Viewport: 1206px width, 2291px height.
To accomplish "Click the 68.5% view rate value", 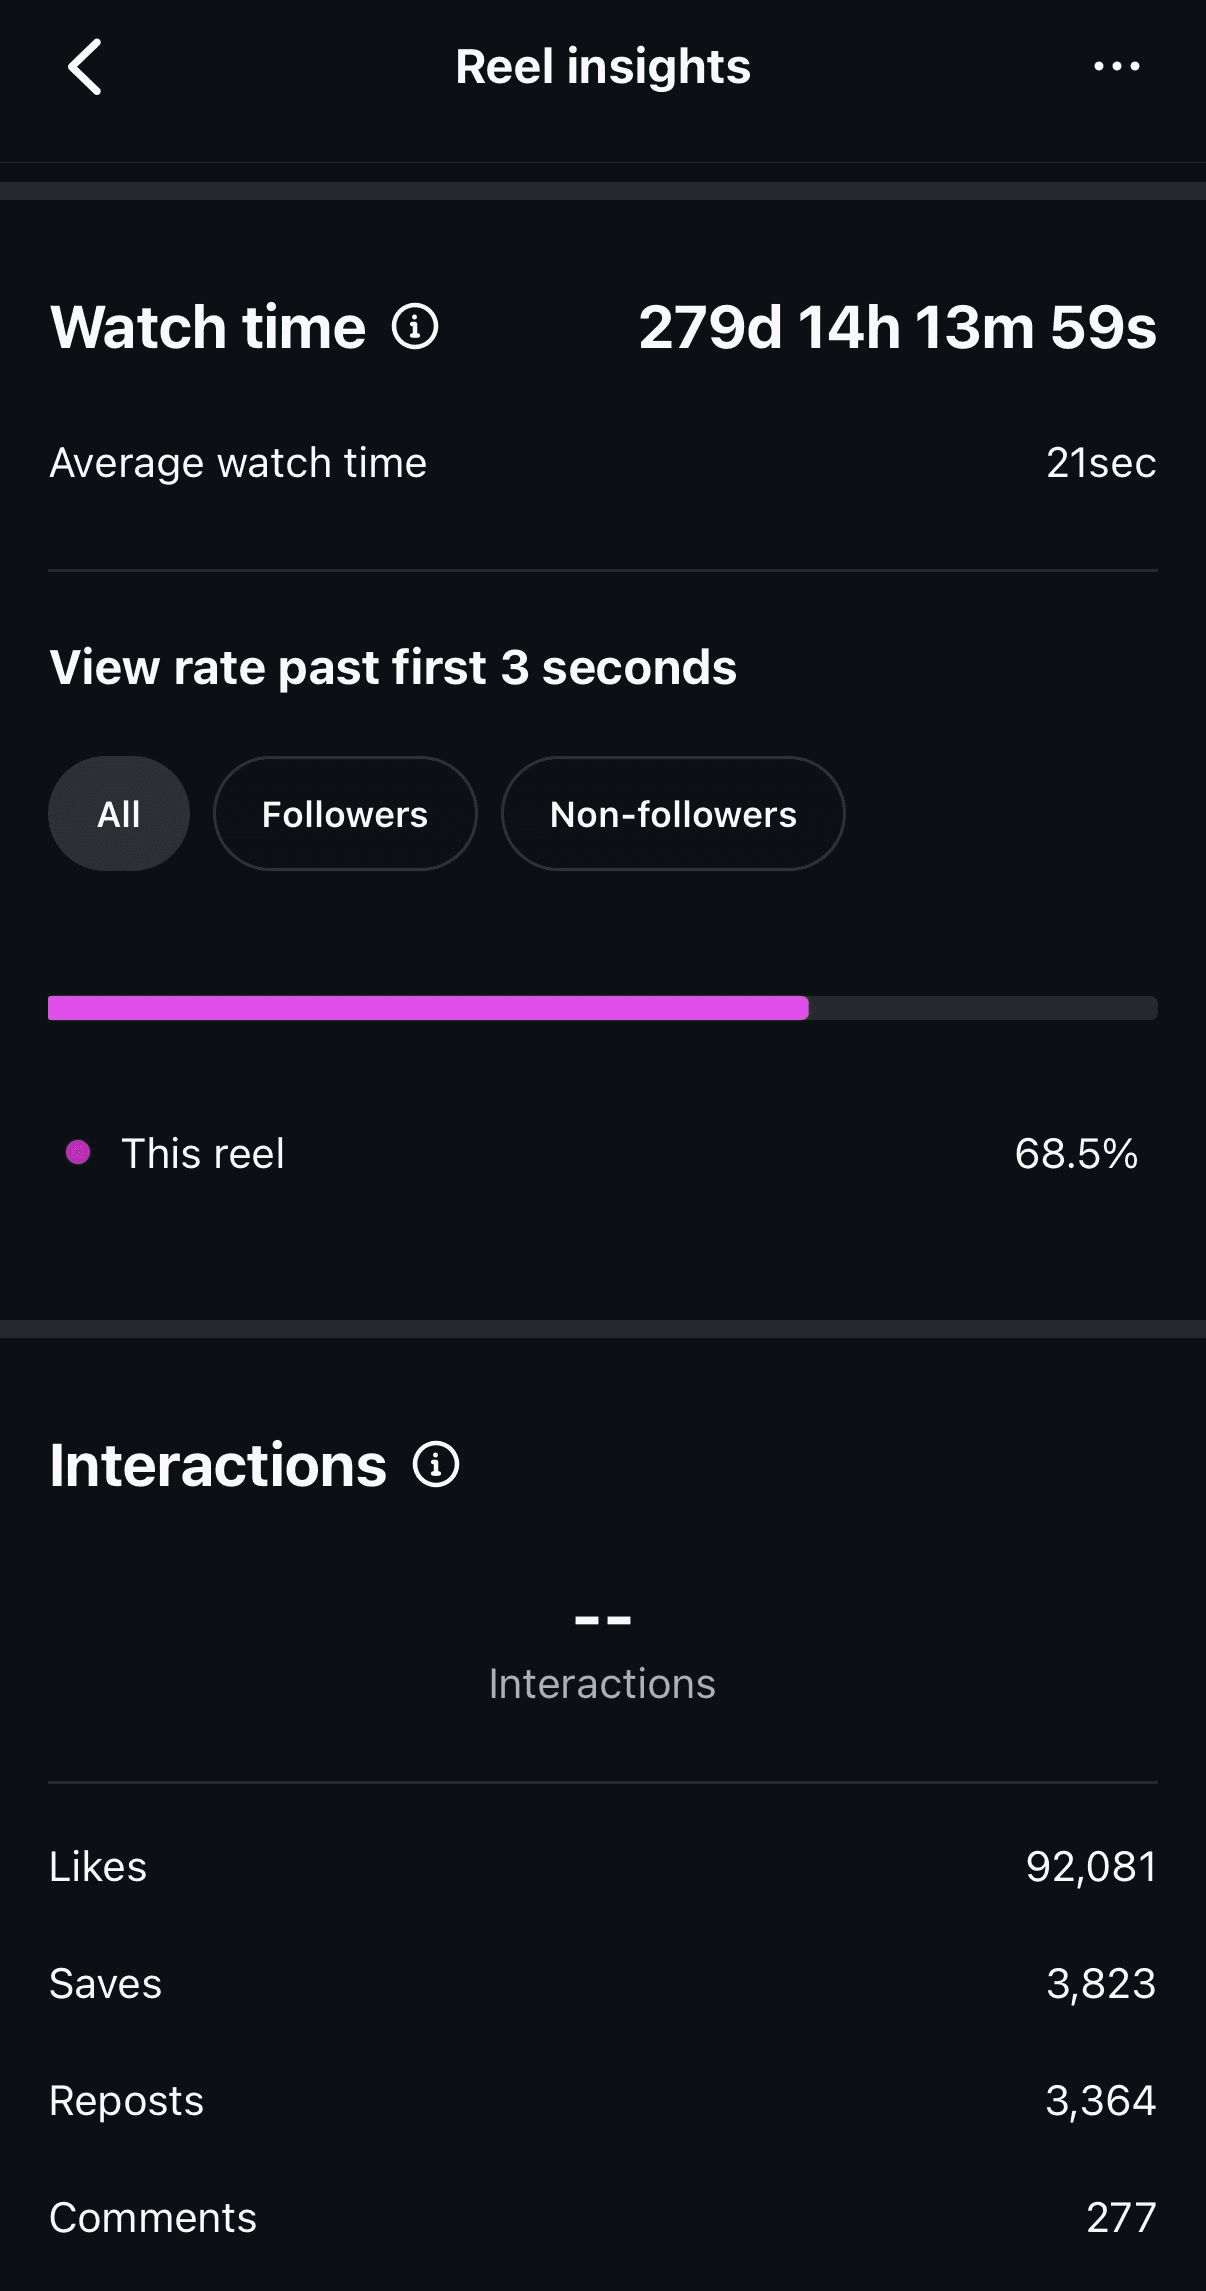I will (x=1076, y=1152).
